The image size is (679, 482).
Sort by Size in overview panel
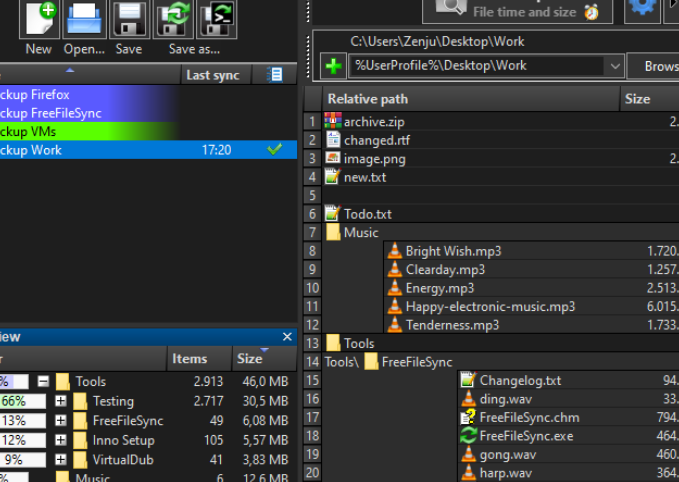click(x=264, y=359)
